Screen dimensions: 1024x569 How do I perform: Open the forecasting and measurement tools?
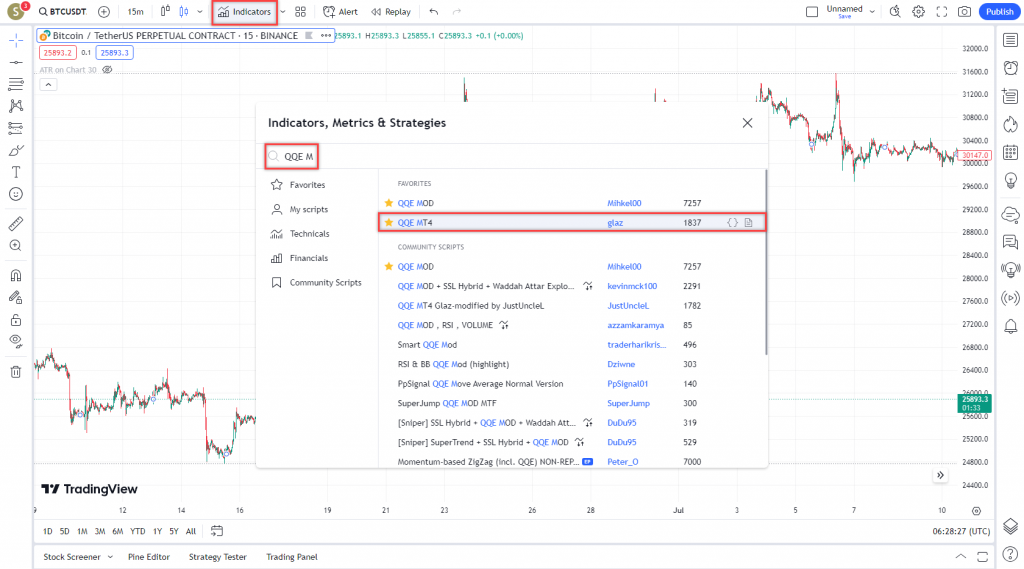pos(16,128)
